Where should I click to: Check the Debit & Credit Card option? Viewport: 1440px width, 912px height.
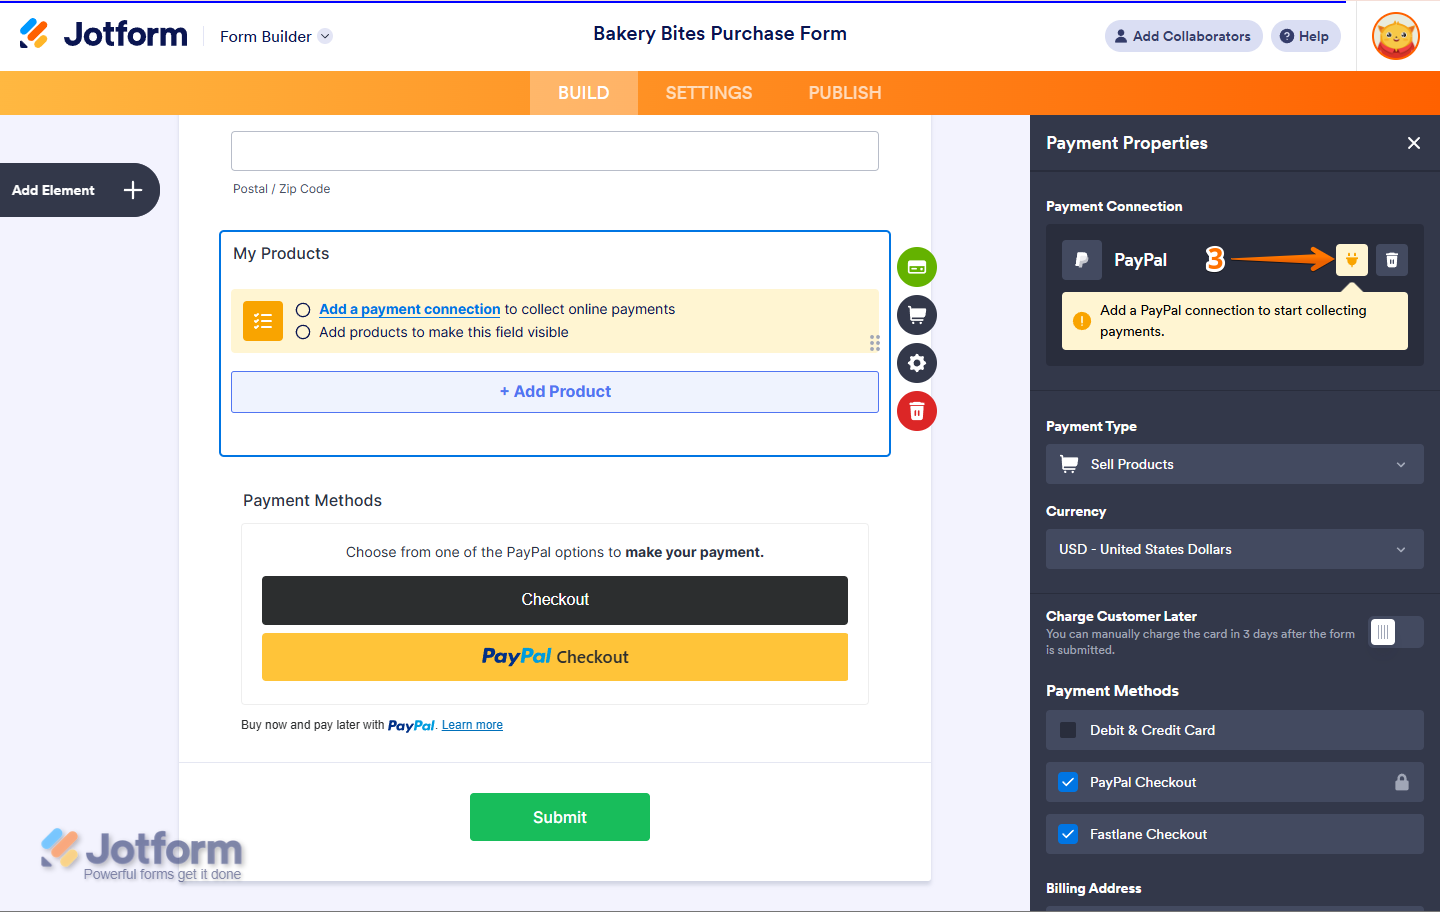point(1069,730)
